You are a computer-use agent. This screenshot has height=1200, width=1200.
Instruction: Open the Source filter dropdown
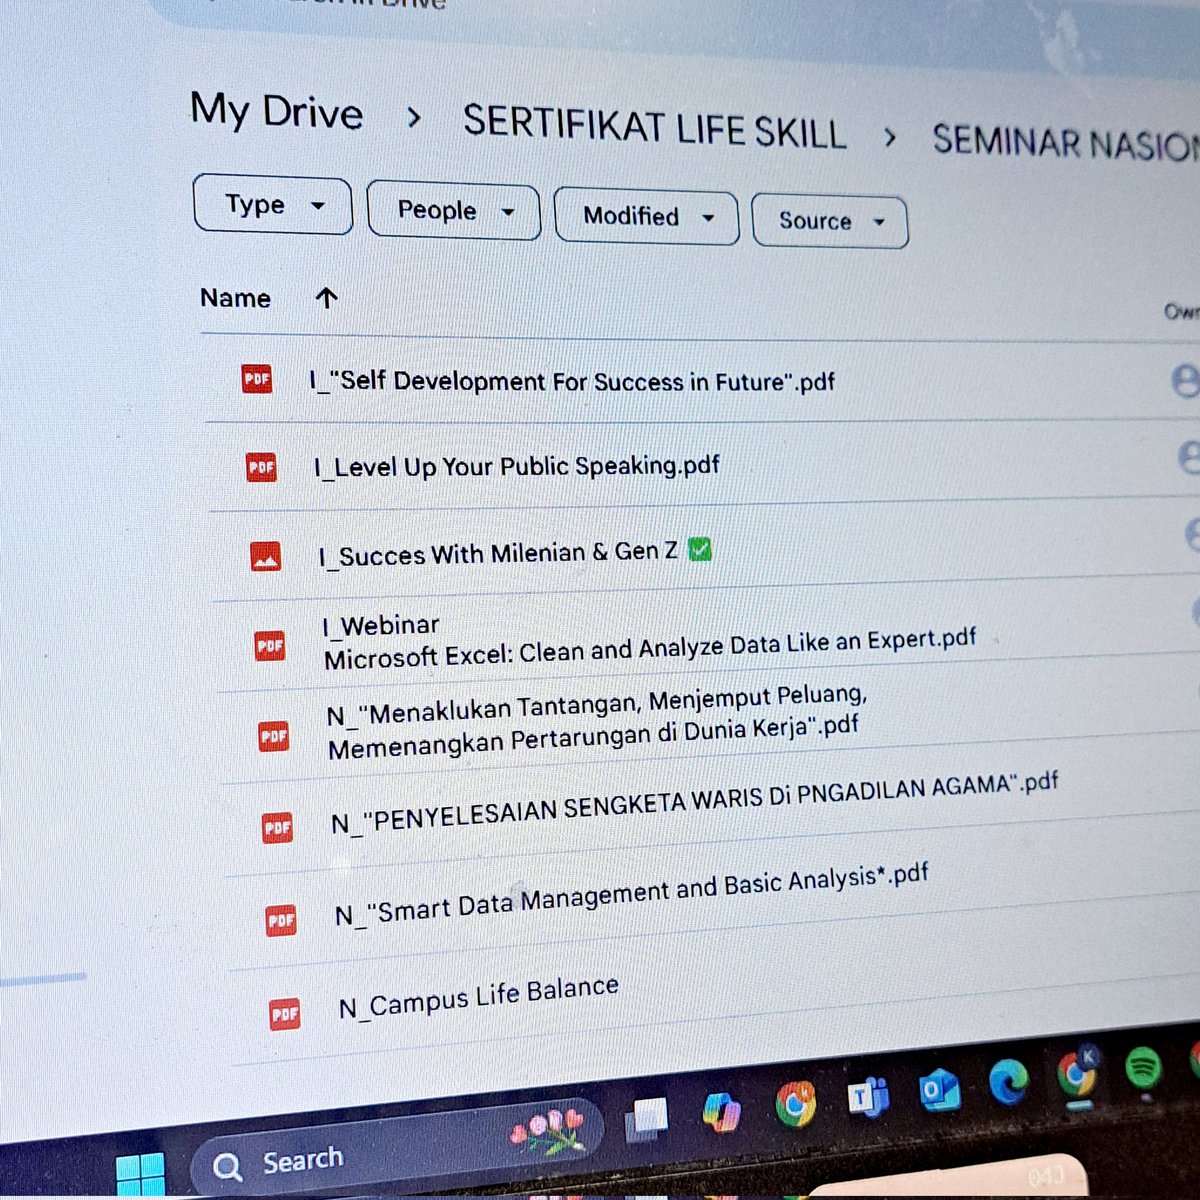[x=829, y=221]
